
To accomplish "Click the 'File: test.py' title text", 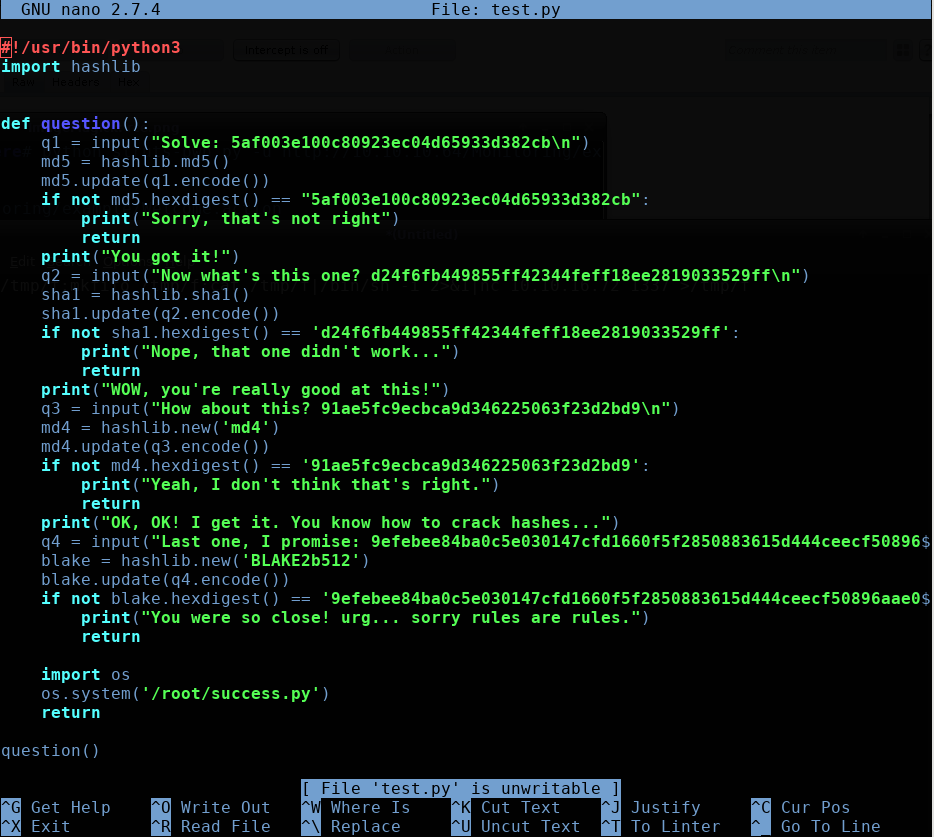I will [x=495, y=9].
